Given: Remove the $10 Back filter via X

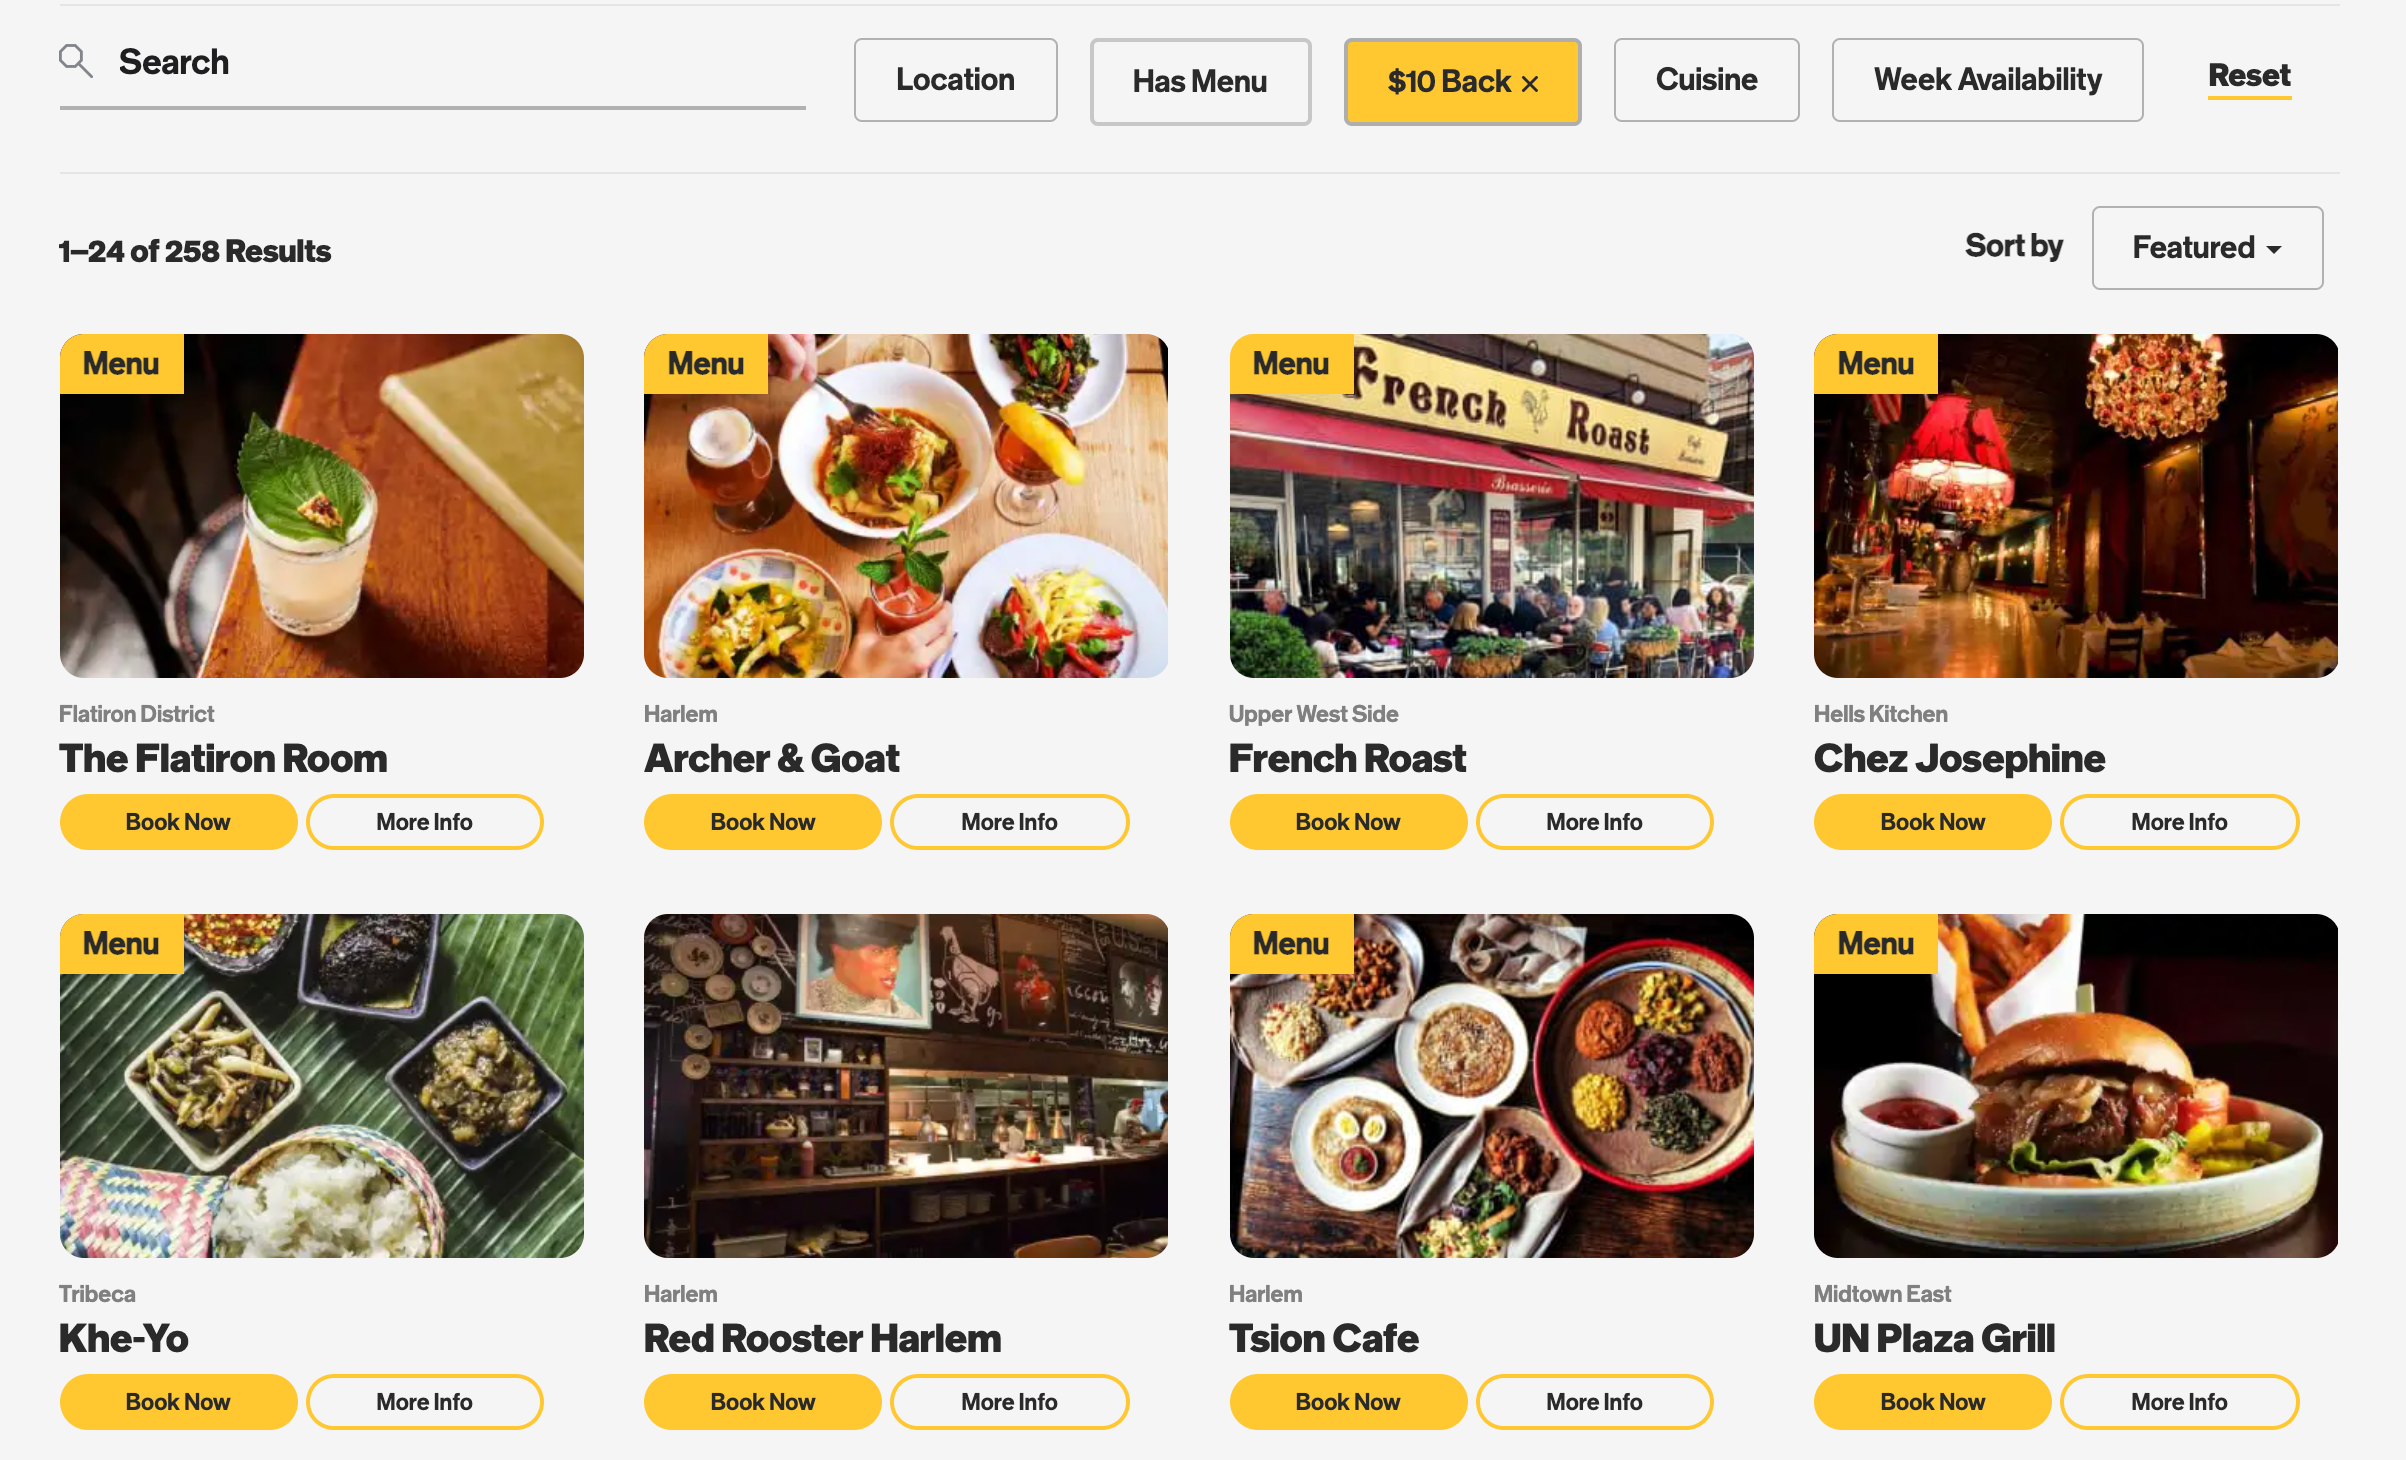Looking at the screenshot, I should 1530,84.
